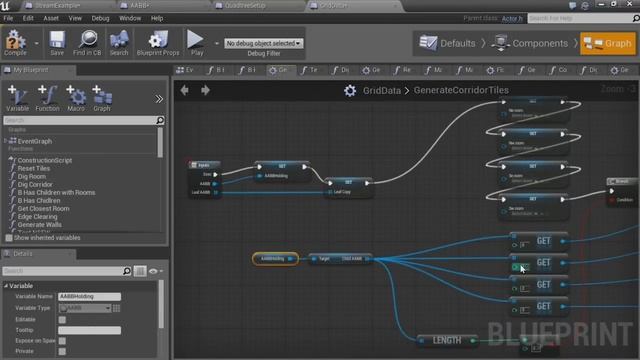Select the Generate Walls function

[x=39, y=225]
